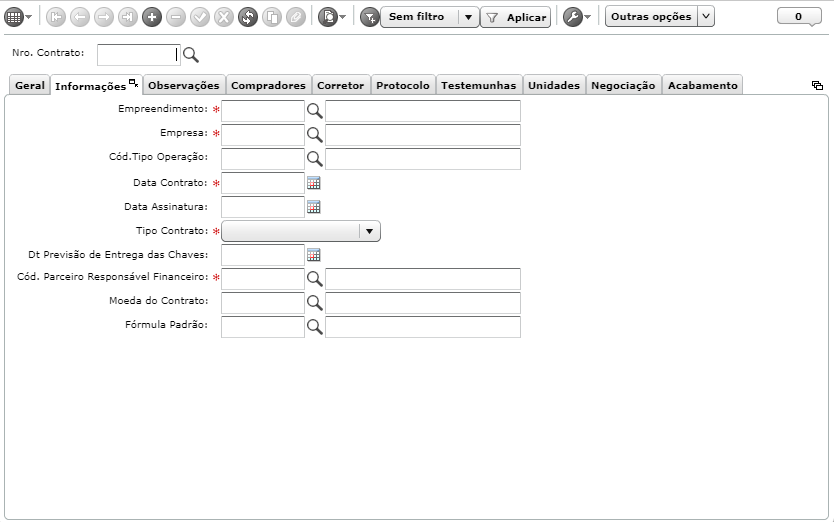Open the Observações tab

(184, 85)
